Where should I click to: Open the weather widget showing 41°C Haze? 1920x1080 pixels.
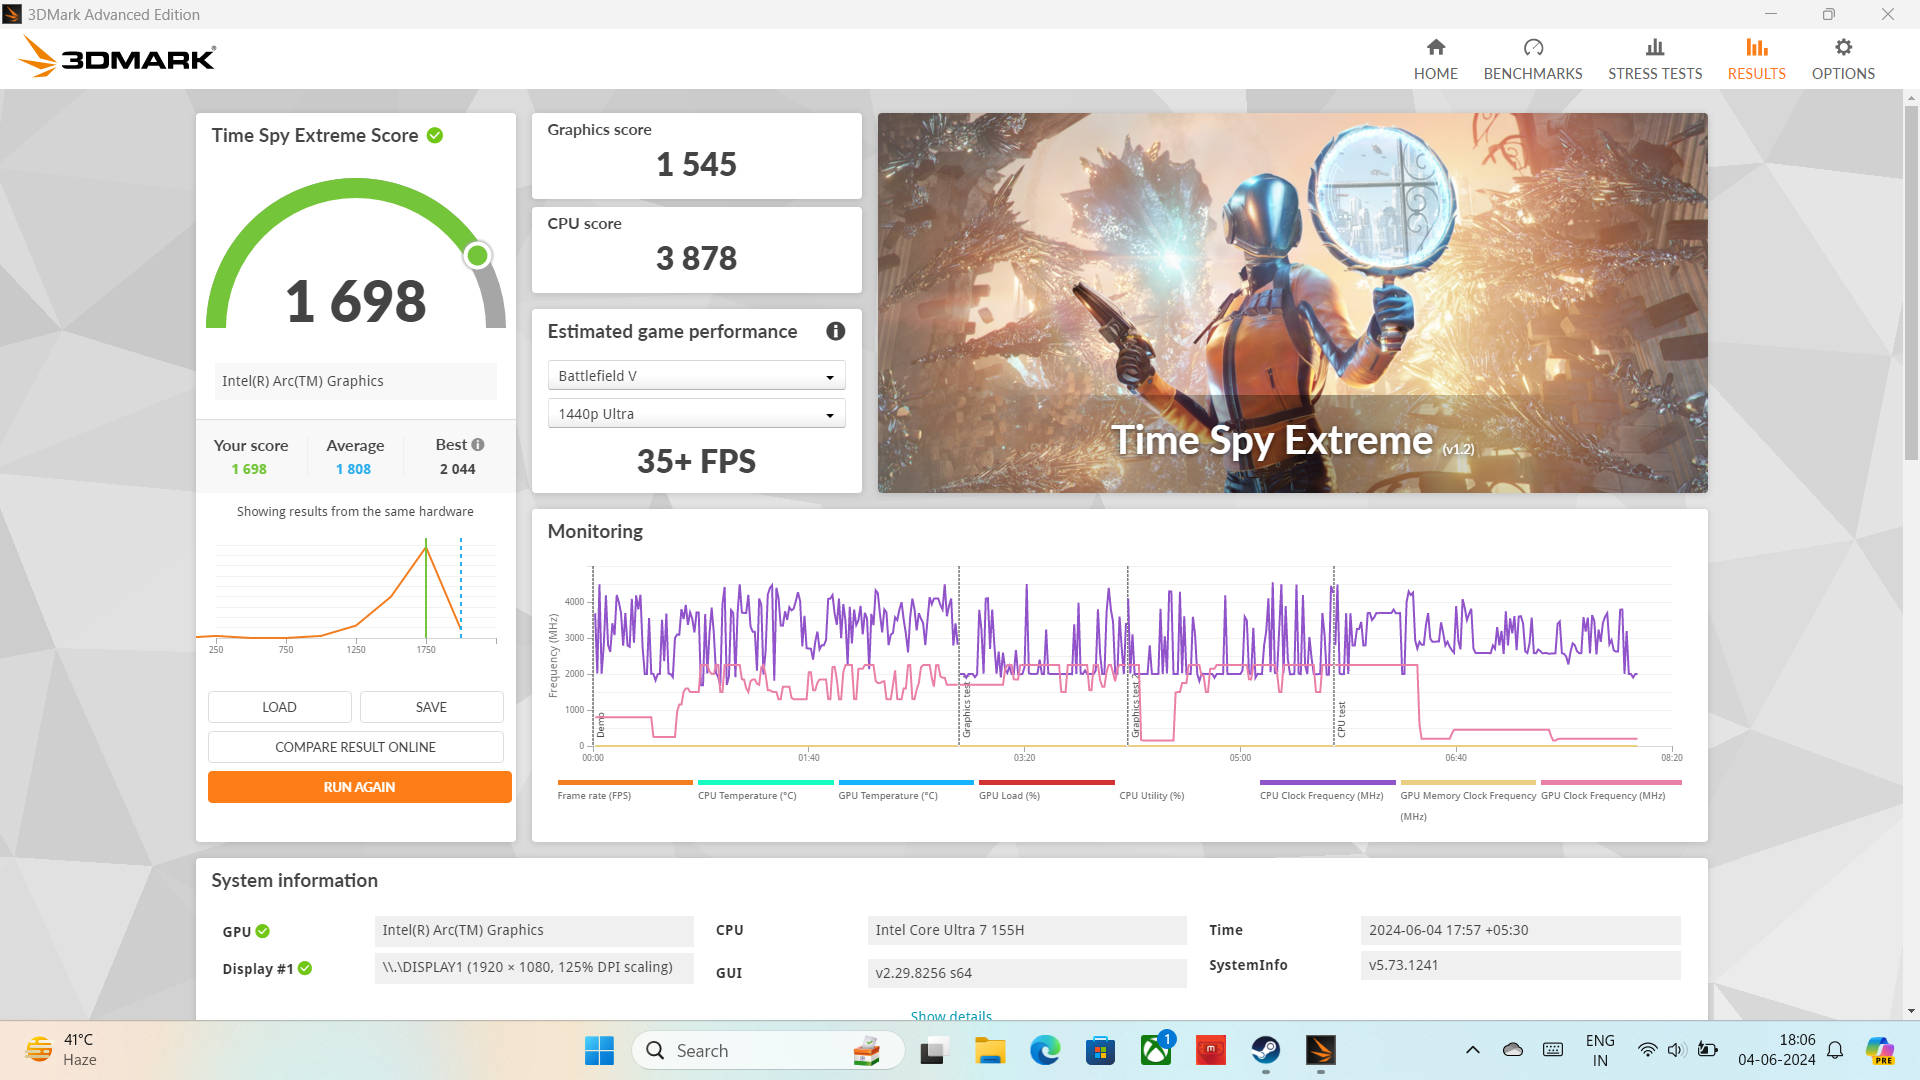[62, 1050]
